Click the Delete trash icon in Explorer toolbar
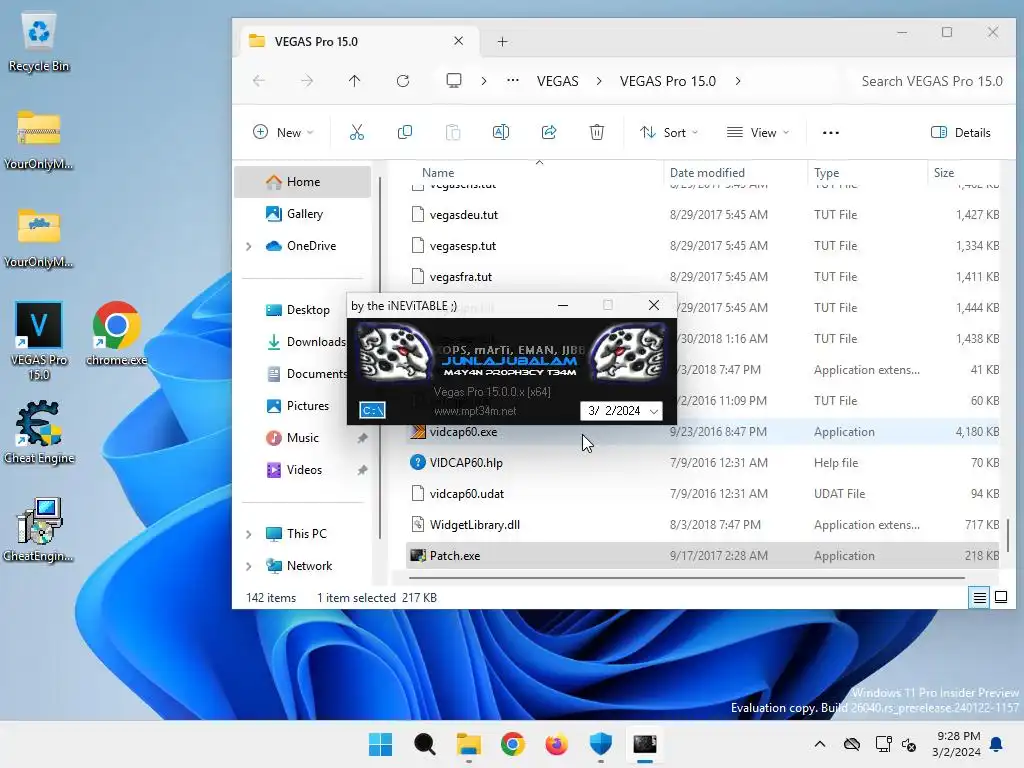This screenshot has width=1024, height=768. pyautogui.click(x=596, y=133)
